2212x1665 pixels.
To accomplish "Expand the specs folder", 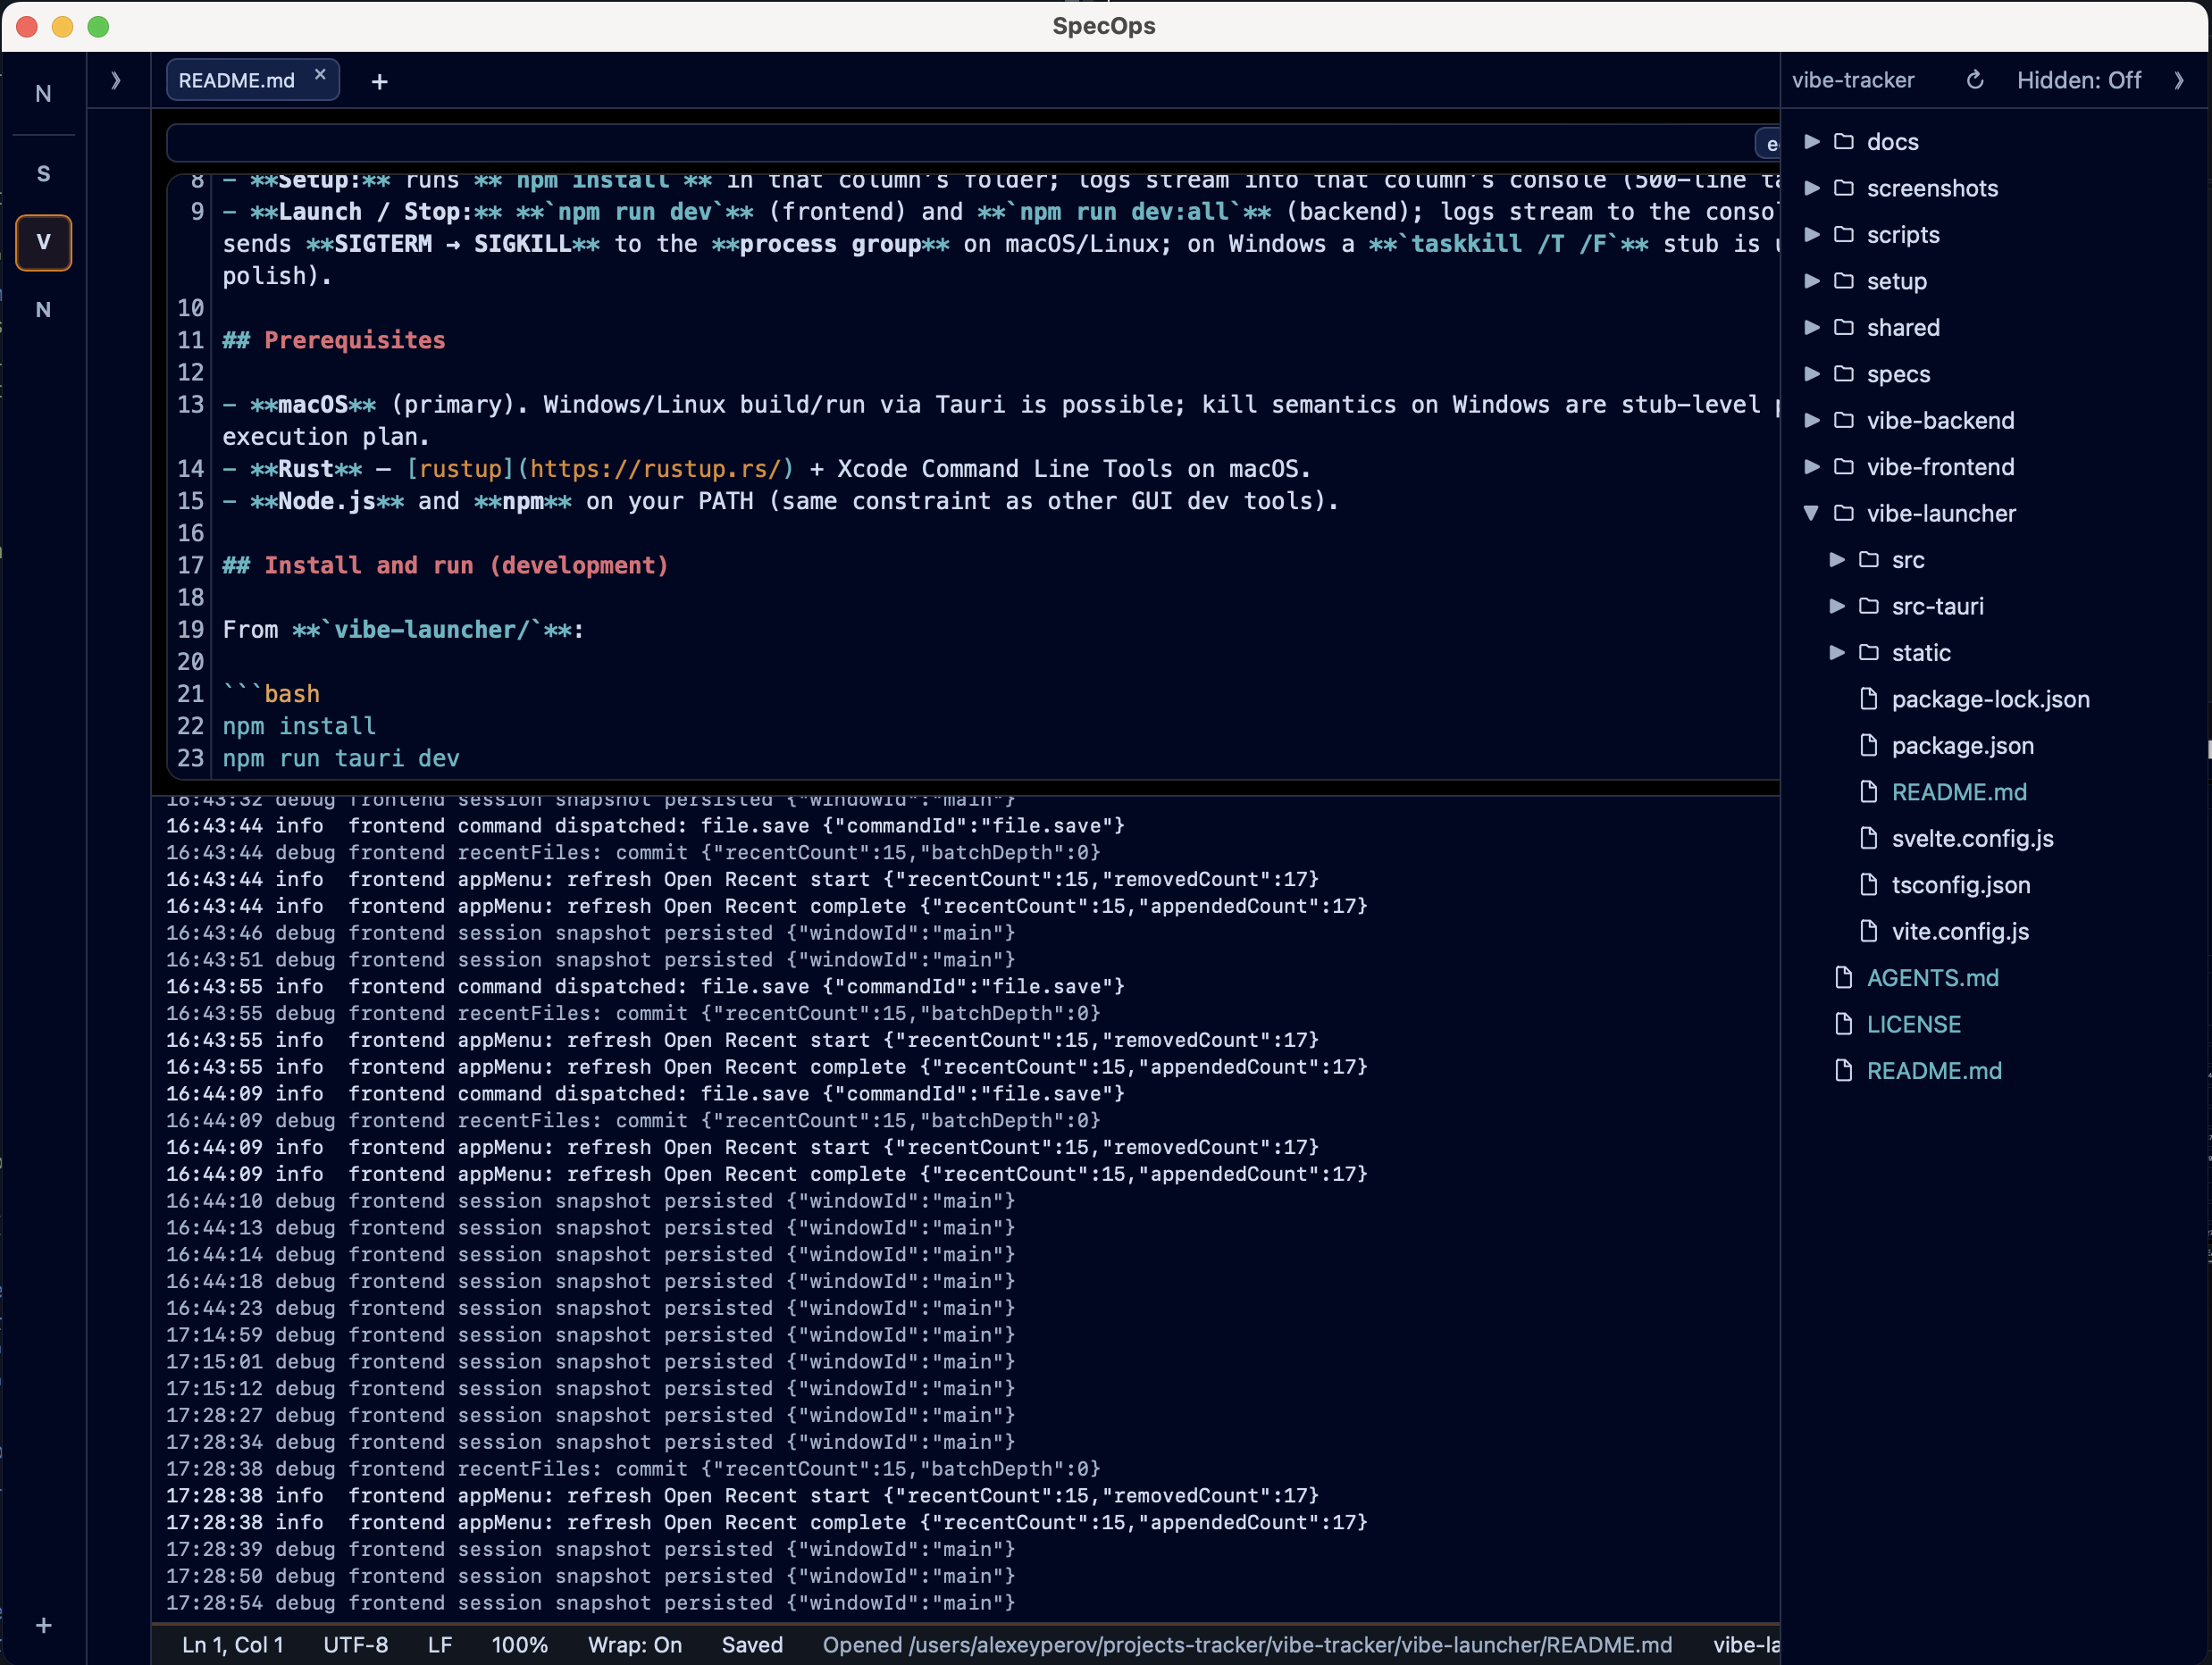I will [x=1811, y=374].
